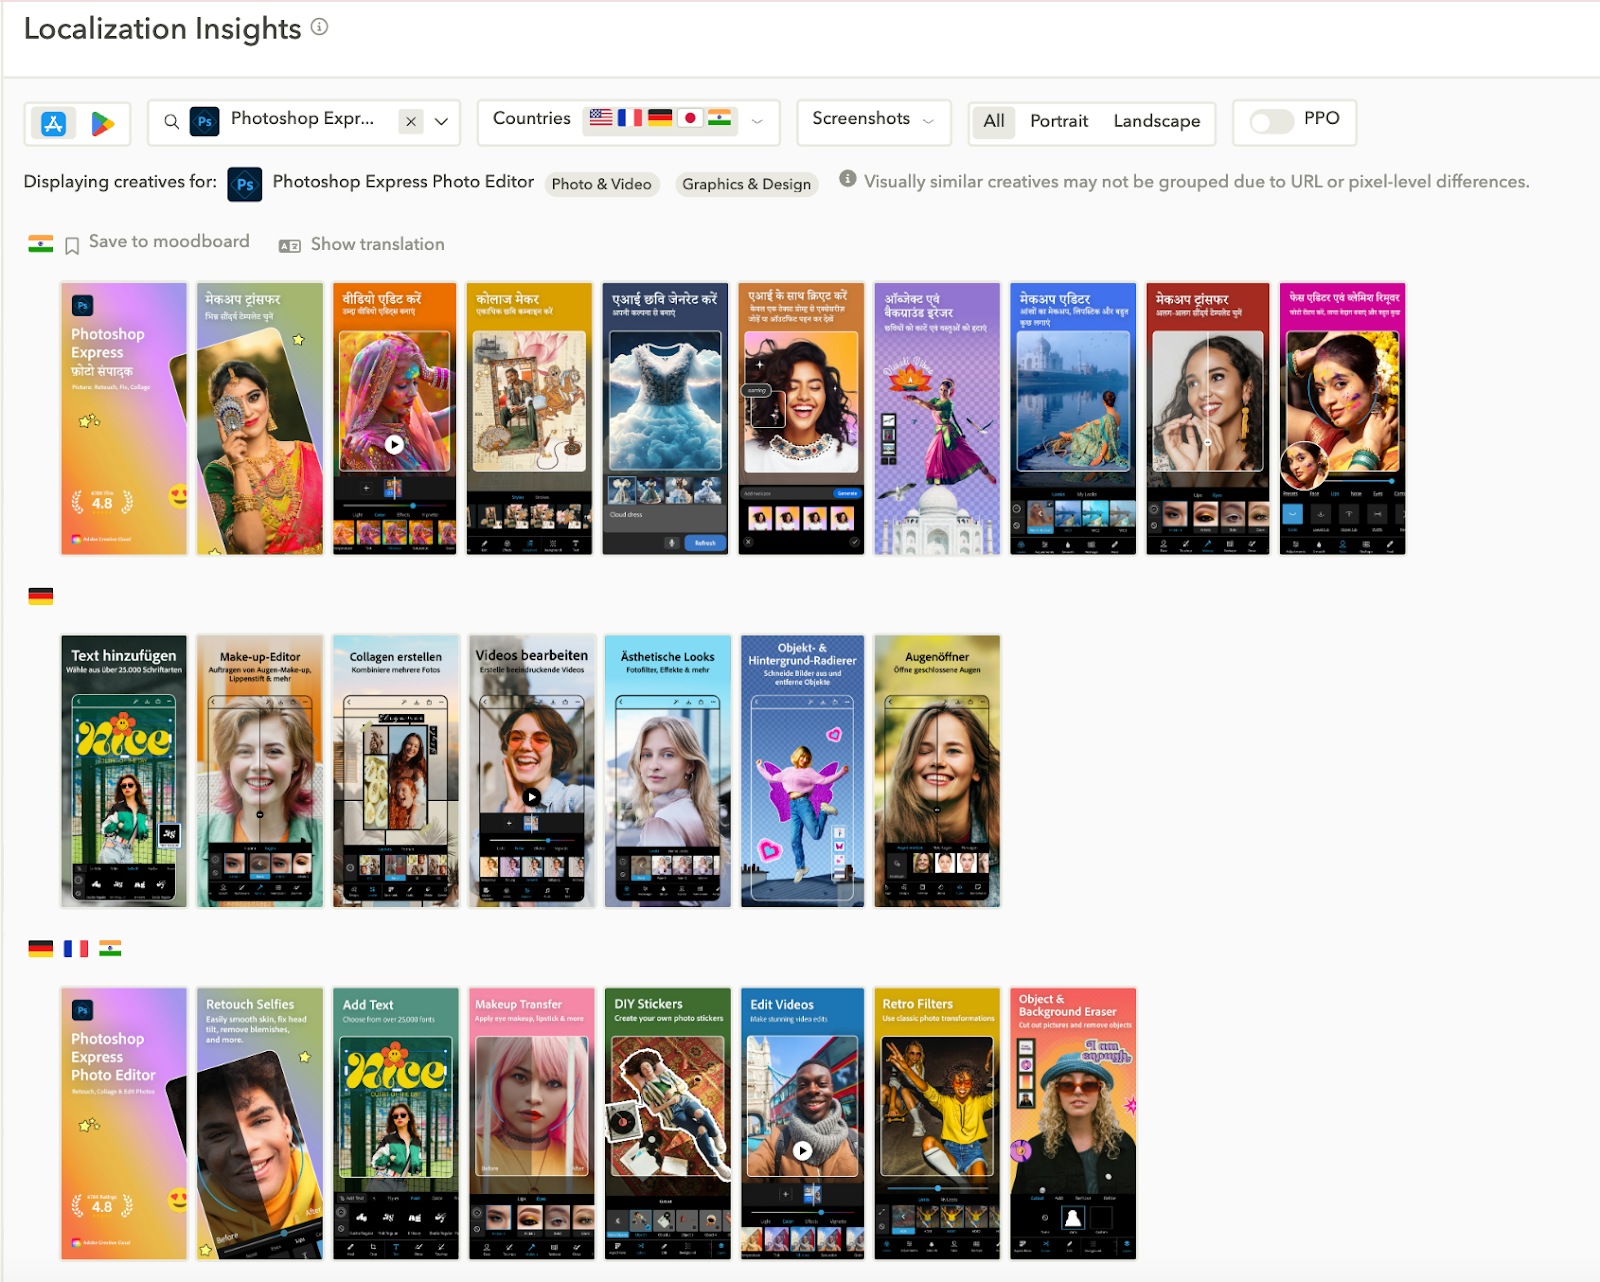Expand the app search chevron
Viewport: 1600px width, 1282px height.
click(440, 120)
